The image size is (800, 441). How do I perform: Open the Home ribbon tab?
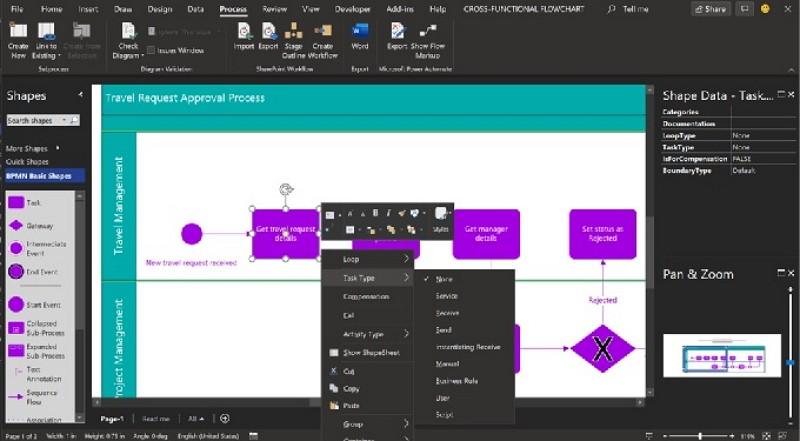click(x=52, y=9)
